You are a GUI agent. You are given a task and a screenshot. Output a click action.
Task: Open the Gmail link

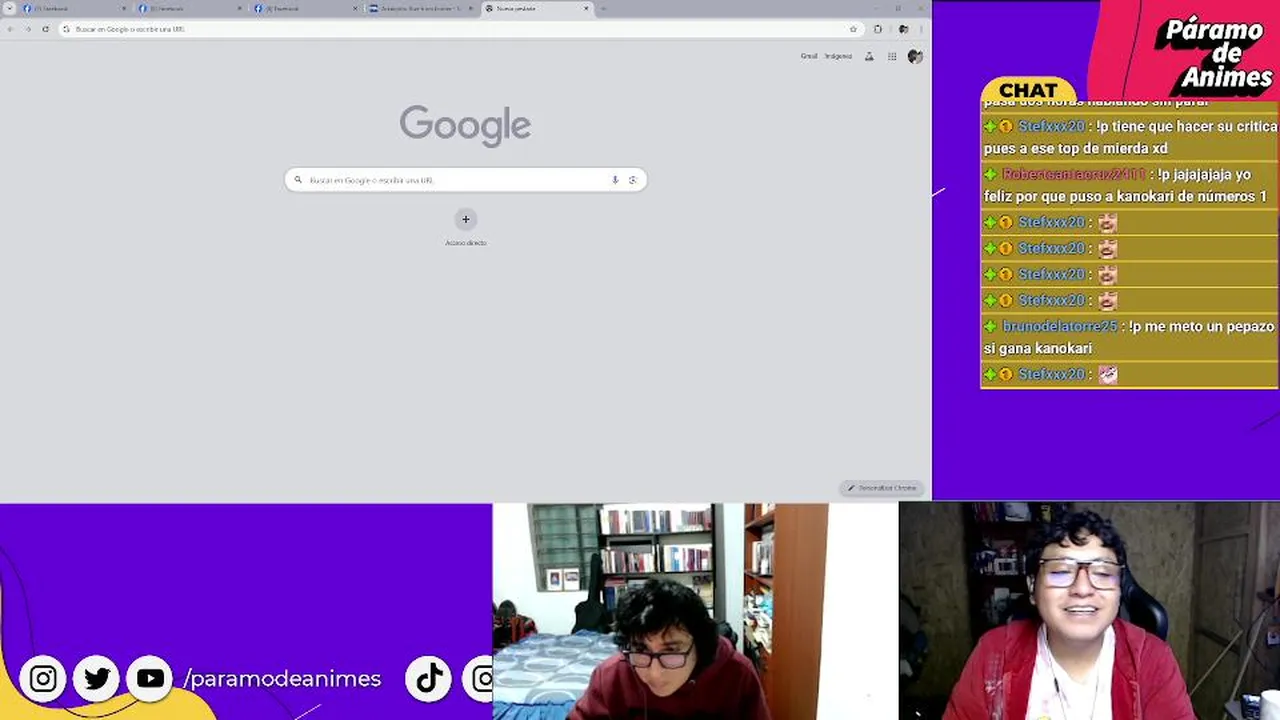coord(809,56)
